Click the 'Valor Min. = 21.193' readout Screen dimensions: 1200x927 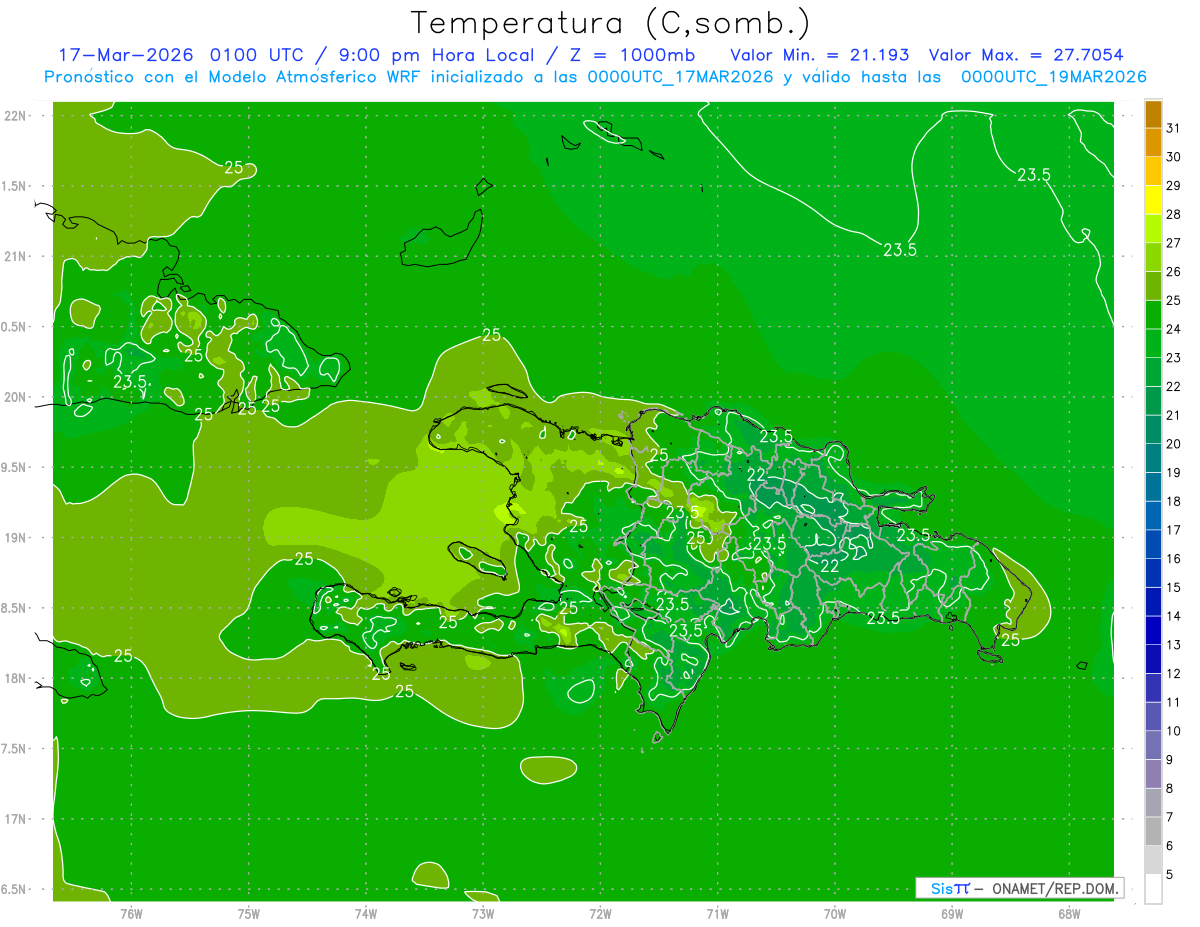pos(820,54)
